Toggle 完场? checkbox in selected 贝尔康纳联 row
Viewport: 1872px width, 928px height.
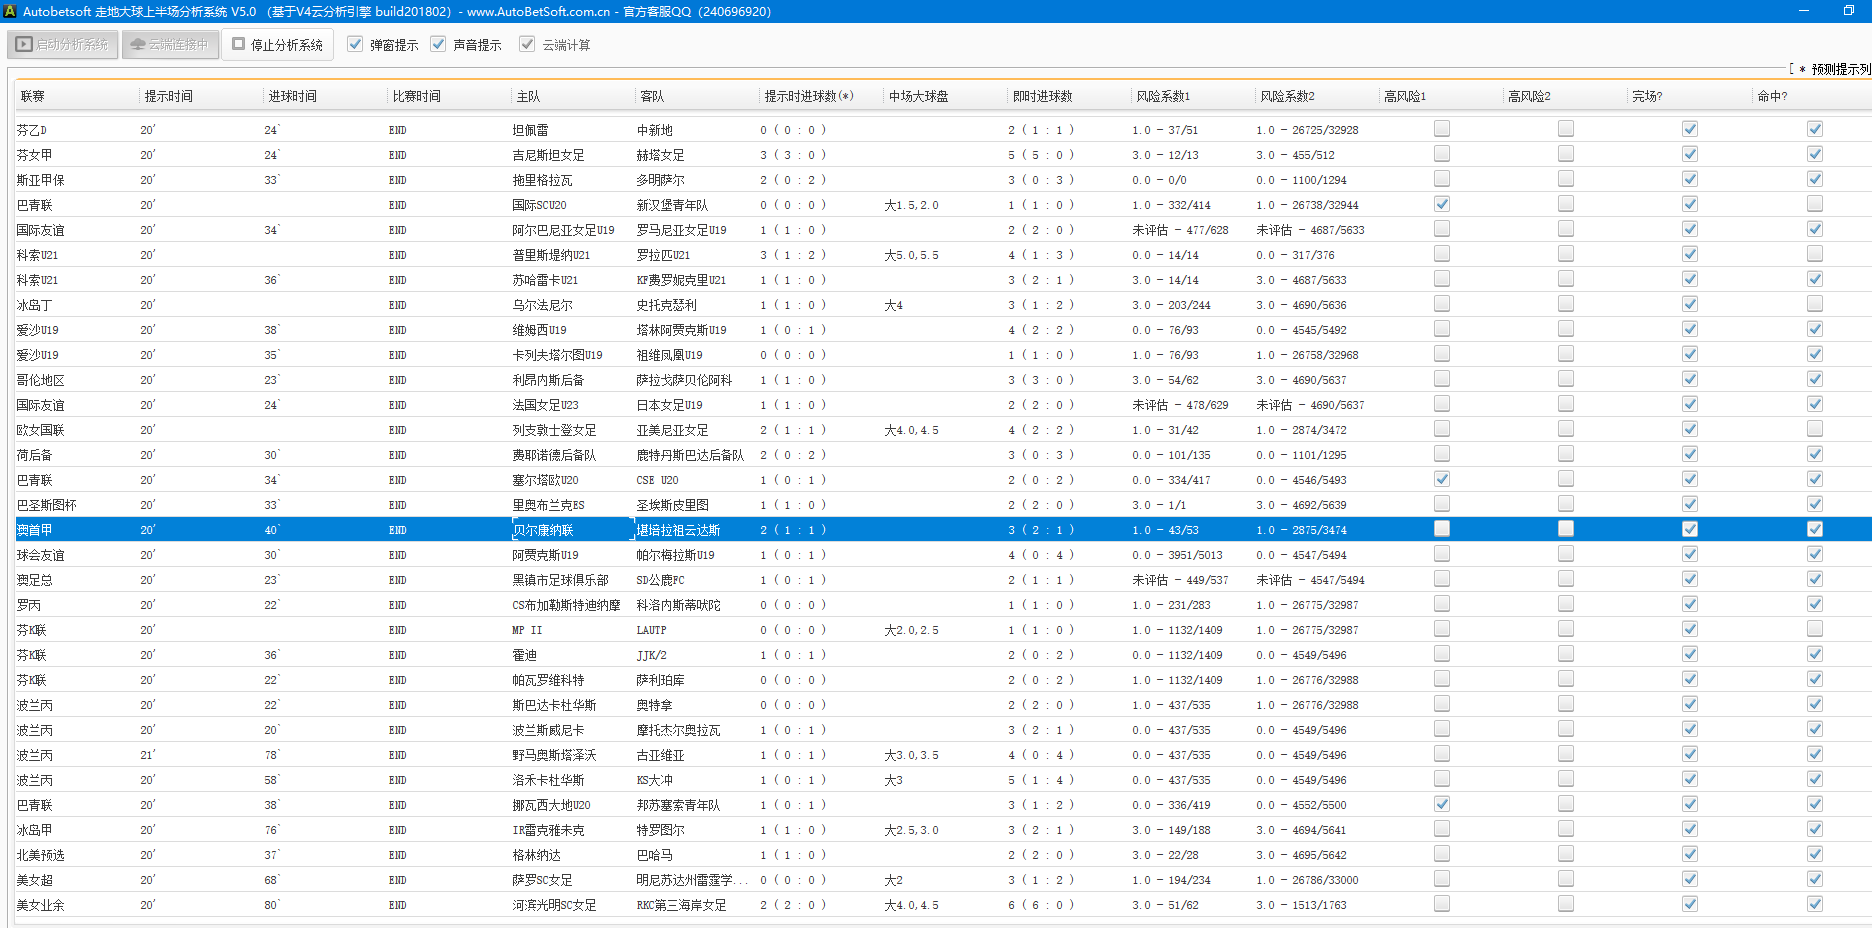1690,529
